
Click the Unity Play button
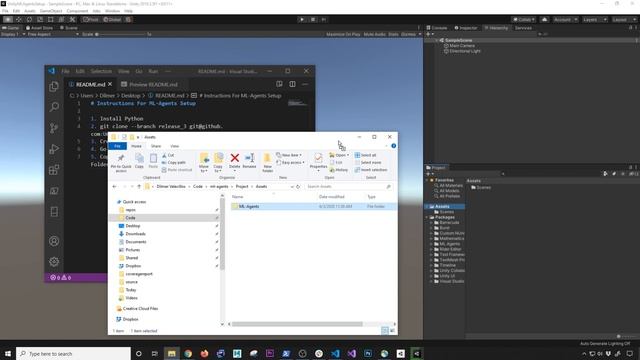click(x=302, y=20)
